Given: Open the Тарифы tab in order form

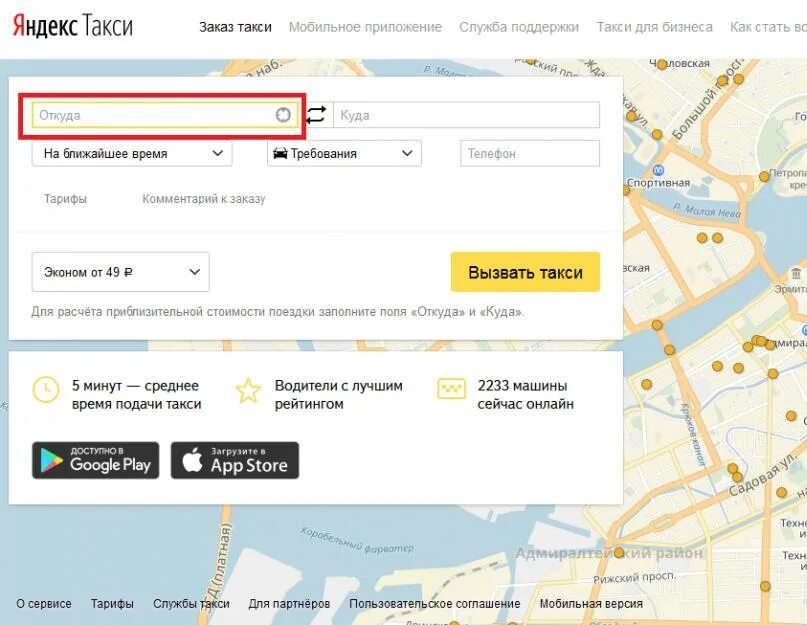Looking at the screenshot, I should point(65,199).
